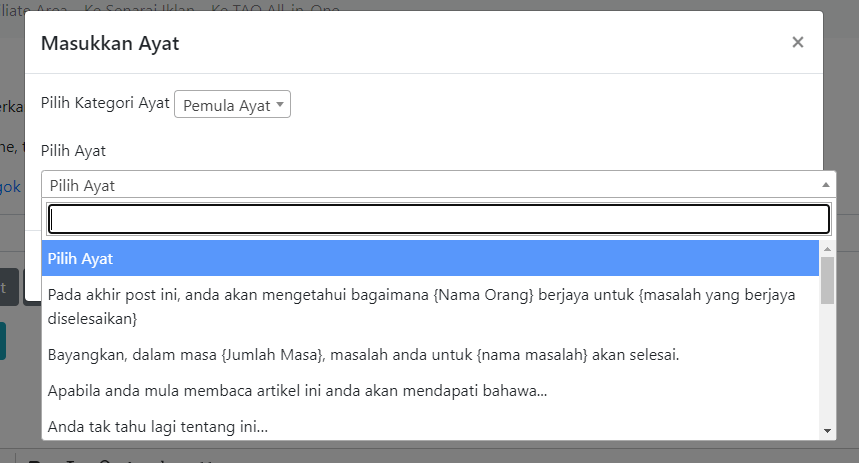Click the list scrollbar up arrow

[827, 248]
